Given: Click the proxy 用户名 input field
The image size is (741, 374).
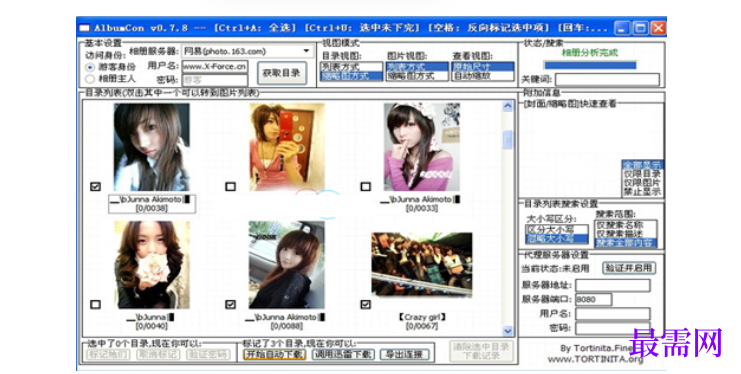Looking at the screenshot, I should tap(612, 313).
